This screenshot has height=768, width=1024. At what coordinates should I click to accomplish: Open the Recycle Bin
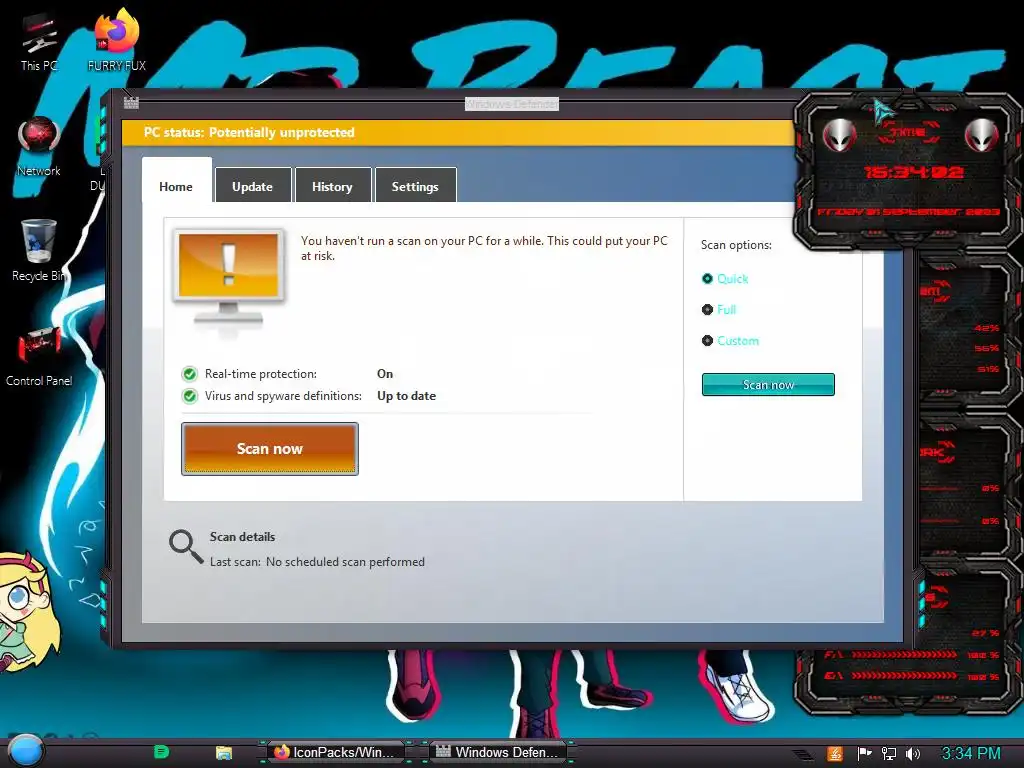tap(39, 251)
